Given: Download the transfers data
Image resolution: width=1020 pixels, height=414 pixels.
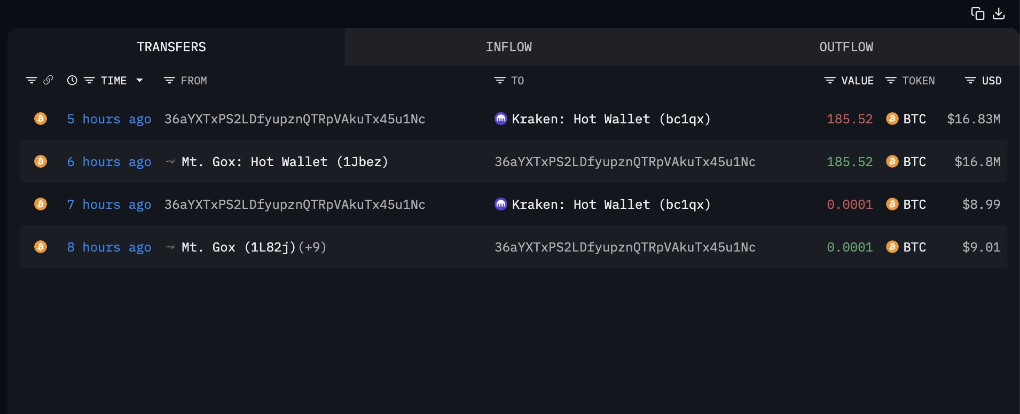Looking at the screenshot, I should tap(998, 13).
